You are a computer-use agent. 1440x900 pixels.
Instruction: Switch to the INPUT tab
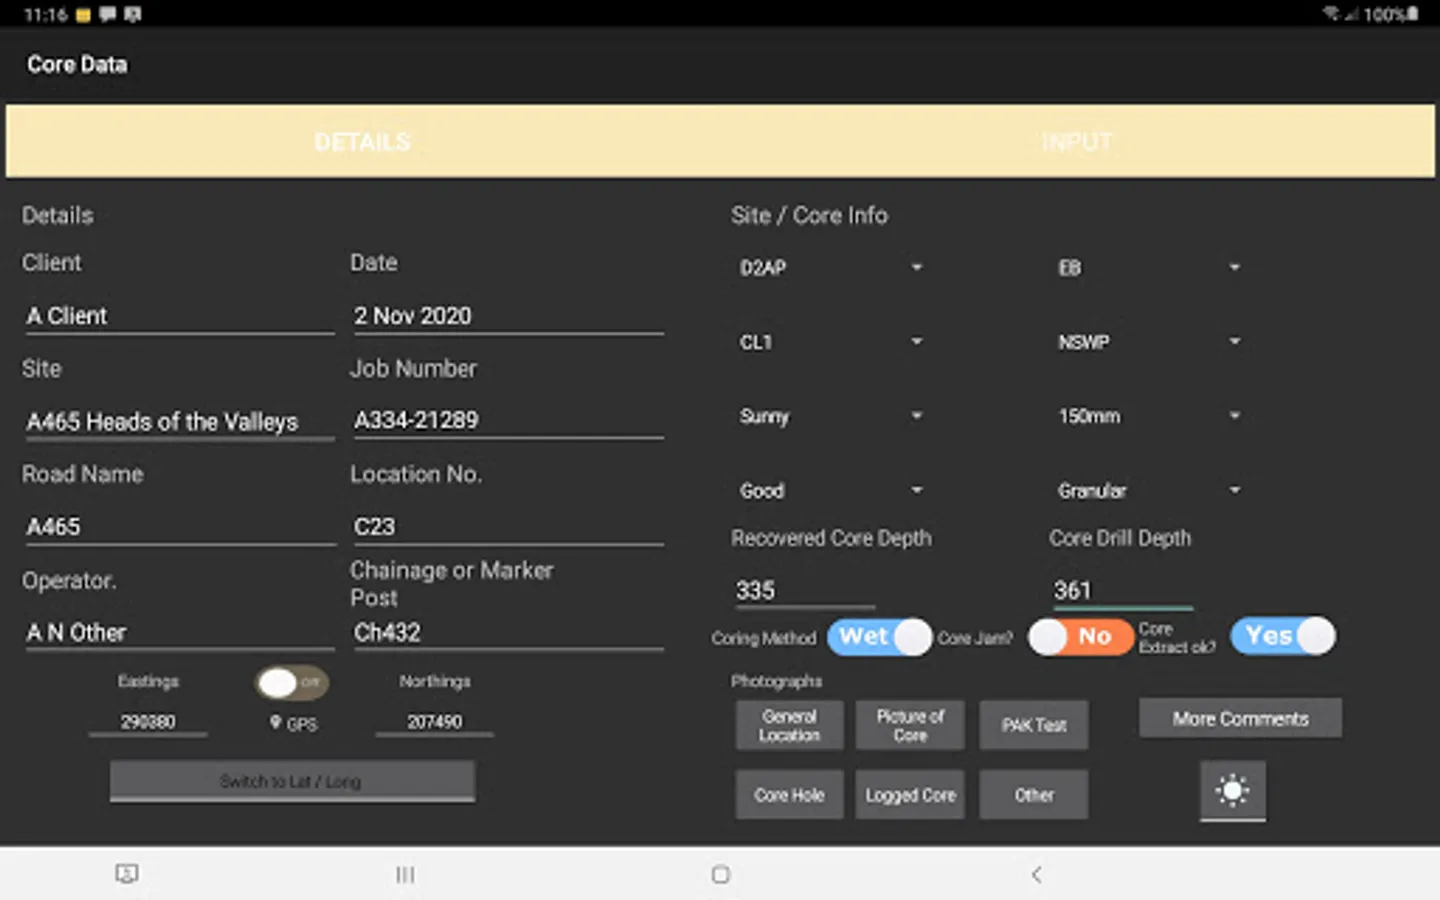(x=1077, y=142)
